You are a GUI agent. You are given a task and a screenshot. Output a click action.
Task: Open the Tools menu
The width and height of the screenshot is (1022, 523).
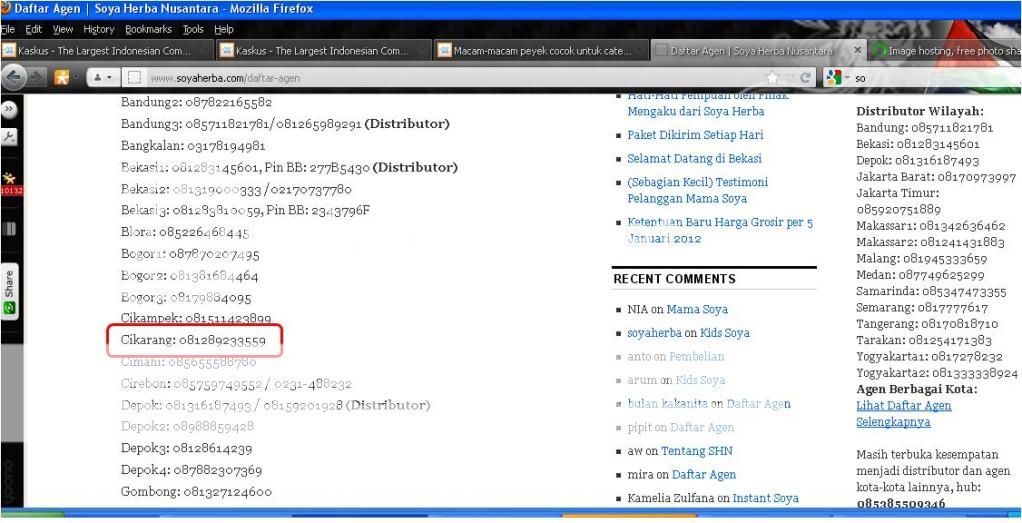[193, 29]
